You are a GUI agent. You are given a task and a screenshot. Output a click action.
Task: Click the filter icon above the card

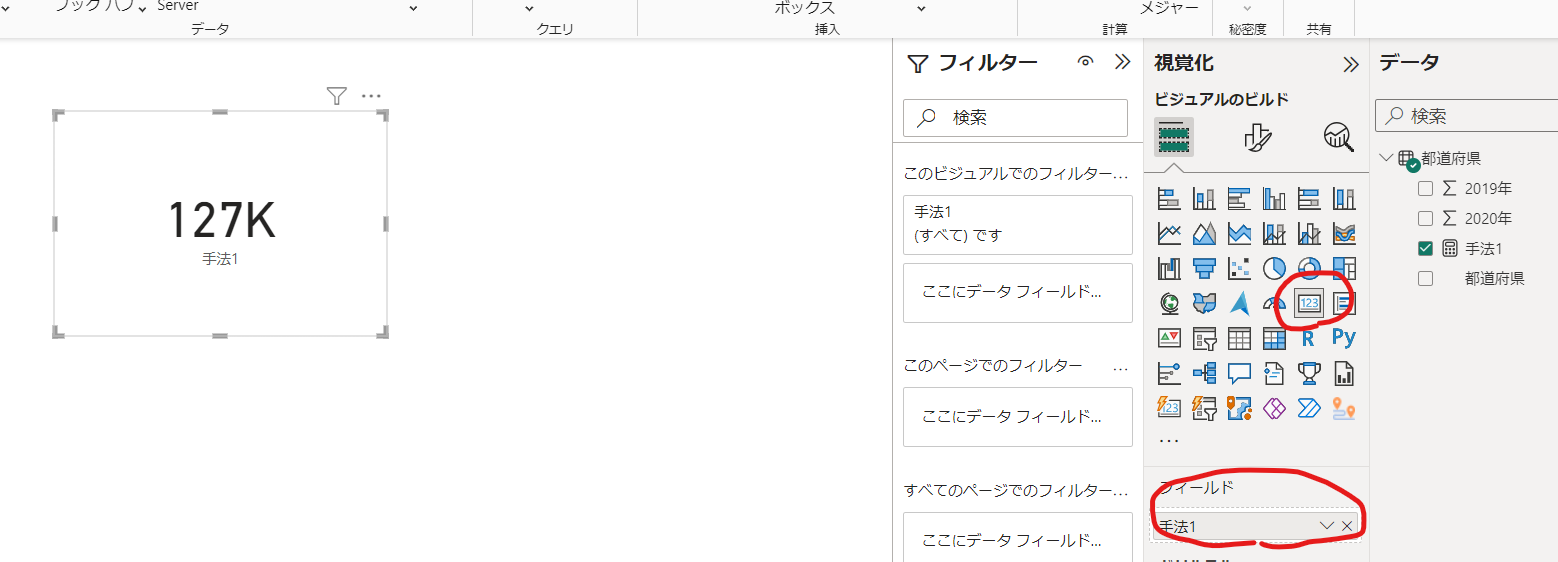click(x=337, y=96)
